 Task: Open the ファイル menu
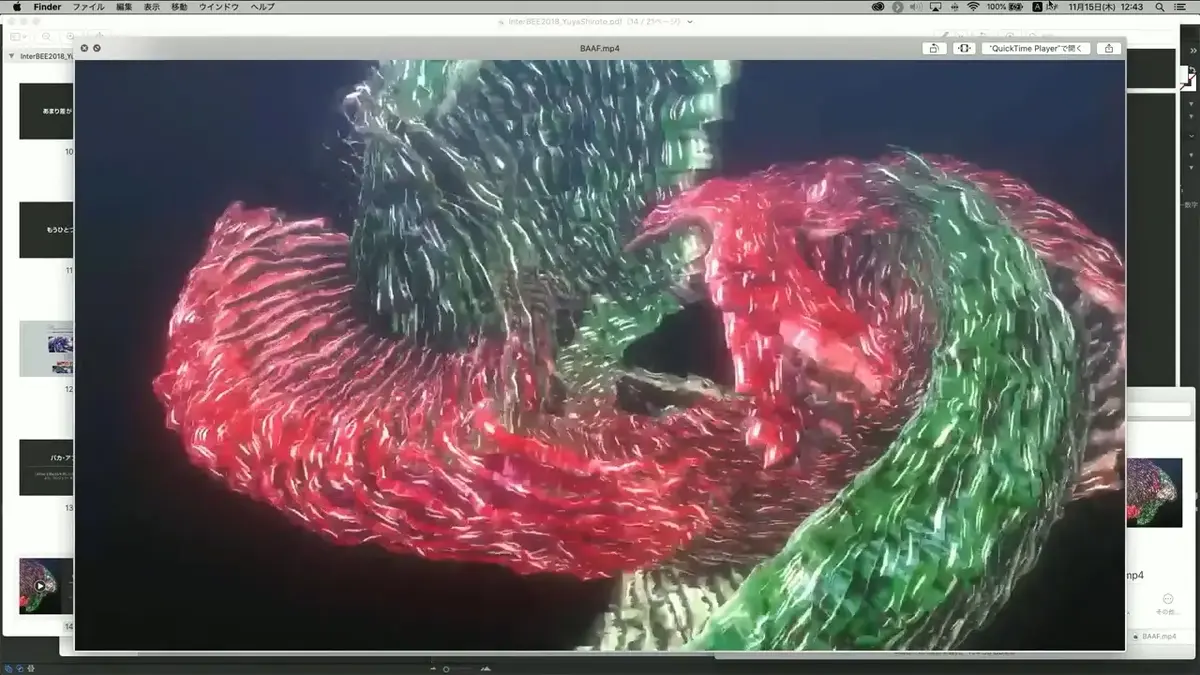[88, 7]
